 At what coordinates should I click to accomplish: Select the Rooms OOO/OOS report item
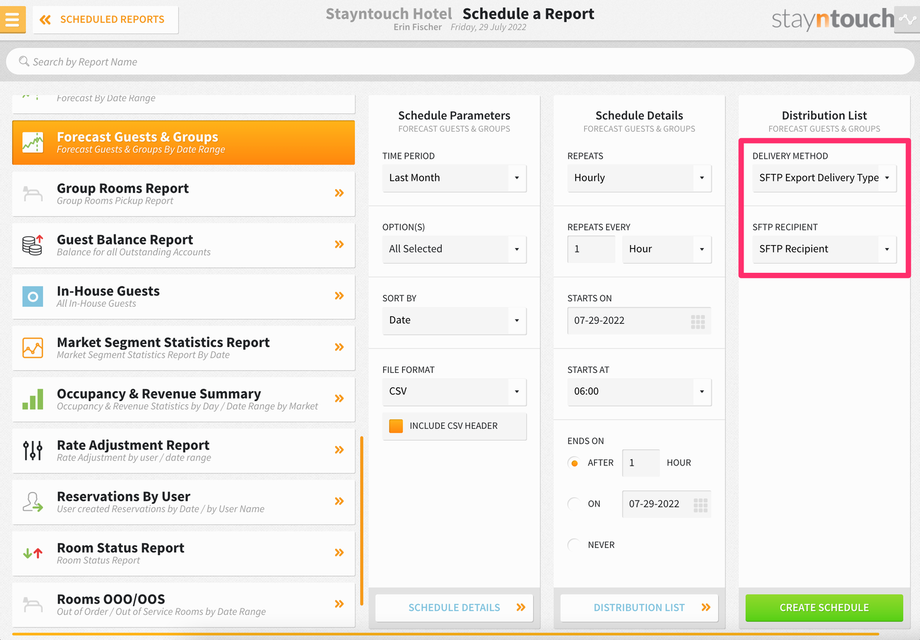tap(183, 604)
